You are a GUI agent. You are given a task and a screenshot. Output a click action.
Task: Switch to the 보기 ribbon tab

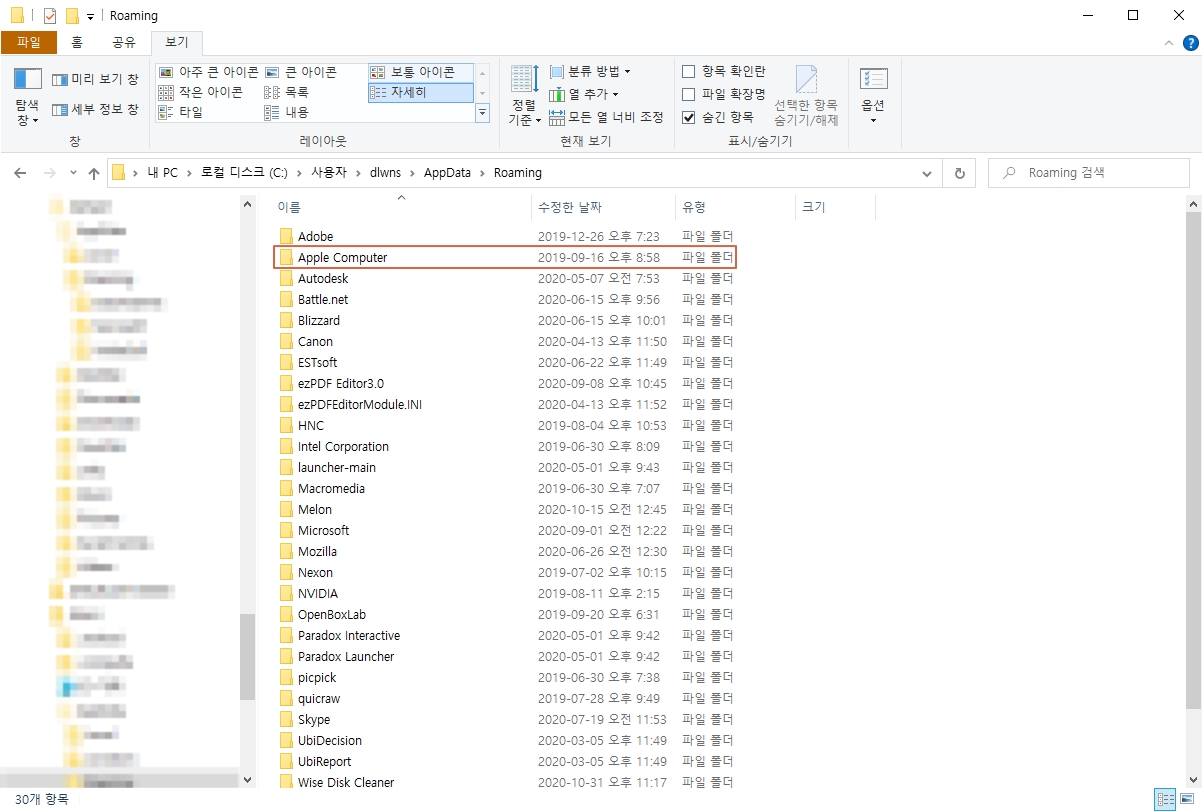click(x=176, y=43)
